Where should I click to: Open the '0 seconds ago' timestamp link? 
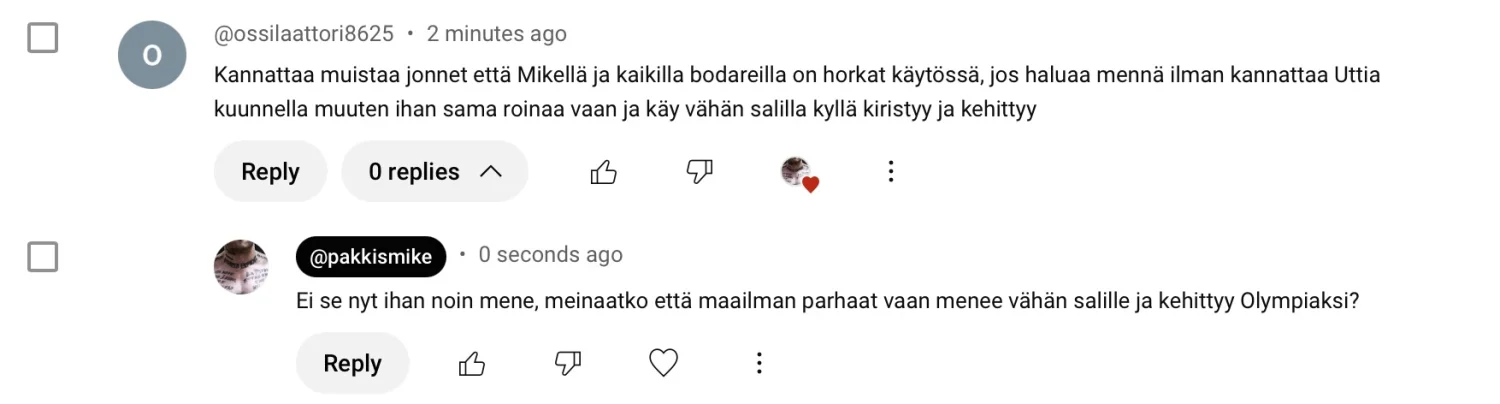point(550,255)
